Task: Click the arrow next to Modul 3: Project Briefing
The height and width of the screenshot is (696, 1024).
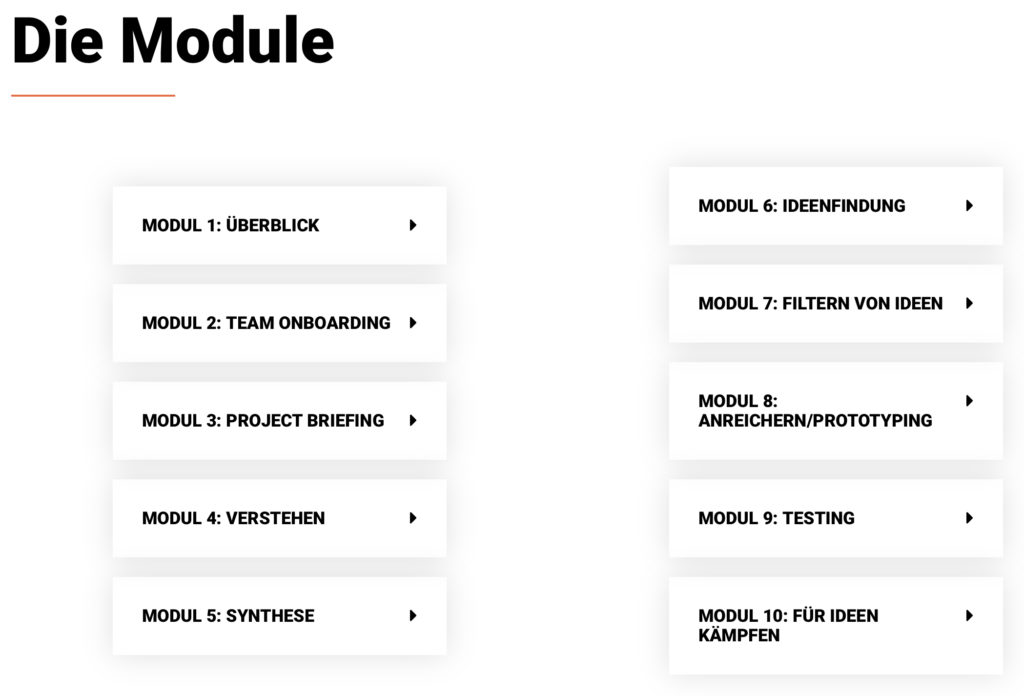Action: pyautogui.click(x=413, y=420)
